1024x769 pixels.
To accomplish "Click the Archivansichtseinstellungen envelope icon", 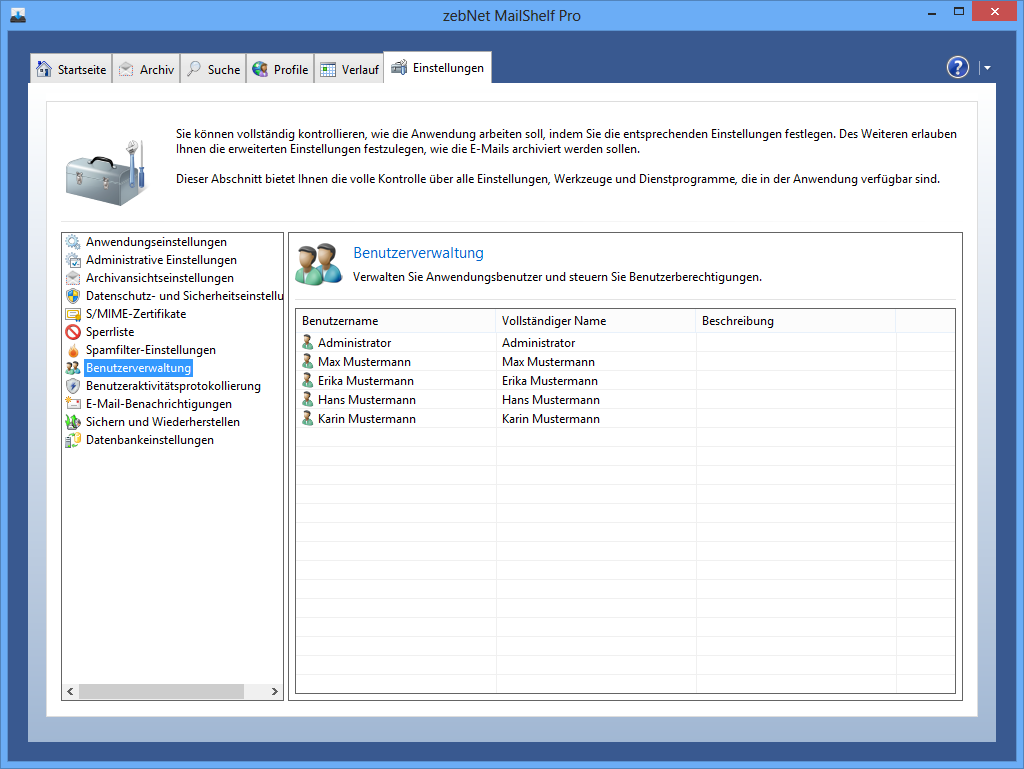I will pyautogui.click(x=73, y=278).
